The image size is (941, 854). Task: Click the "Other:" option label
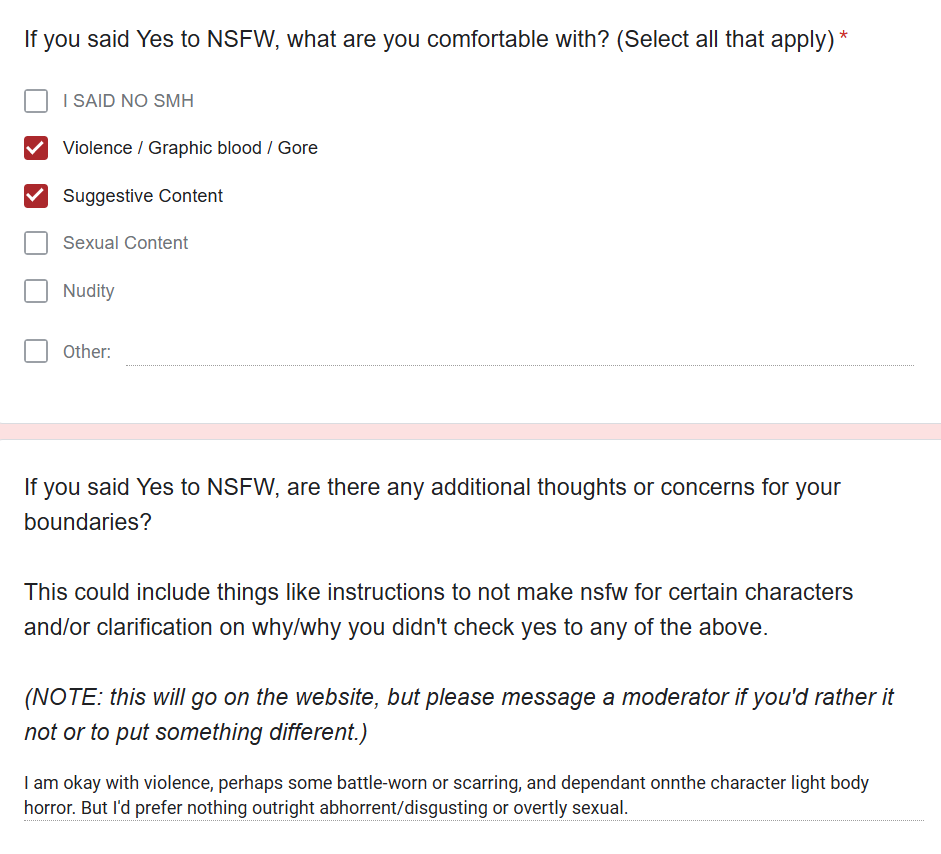coord(87,352)
